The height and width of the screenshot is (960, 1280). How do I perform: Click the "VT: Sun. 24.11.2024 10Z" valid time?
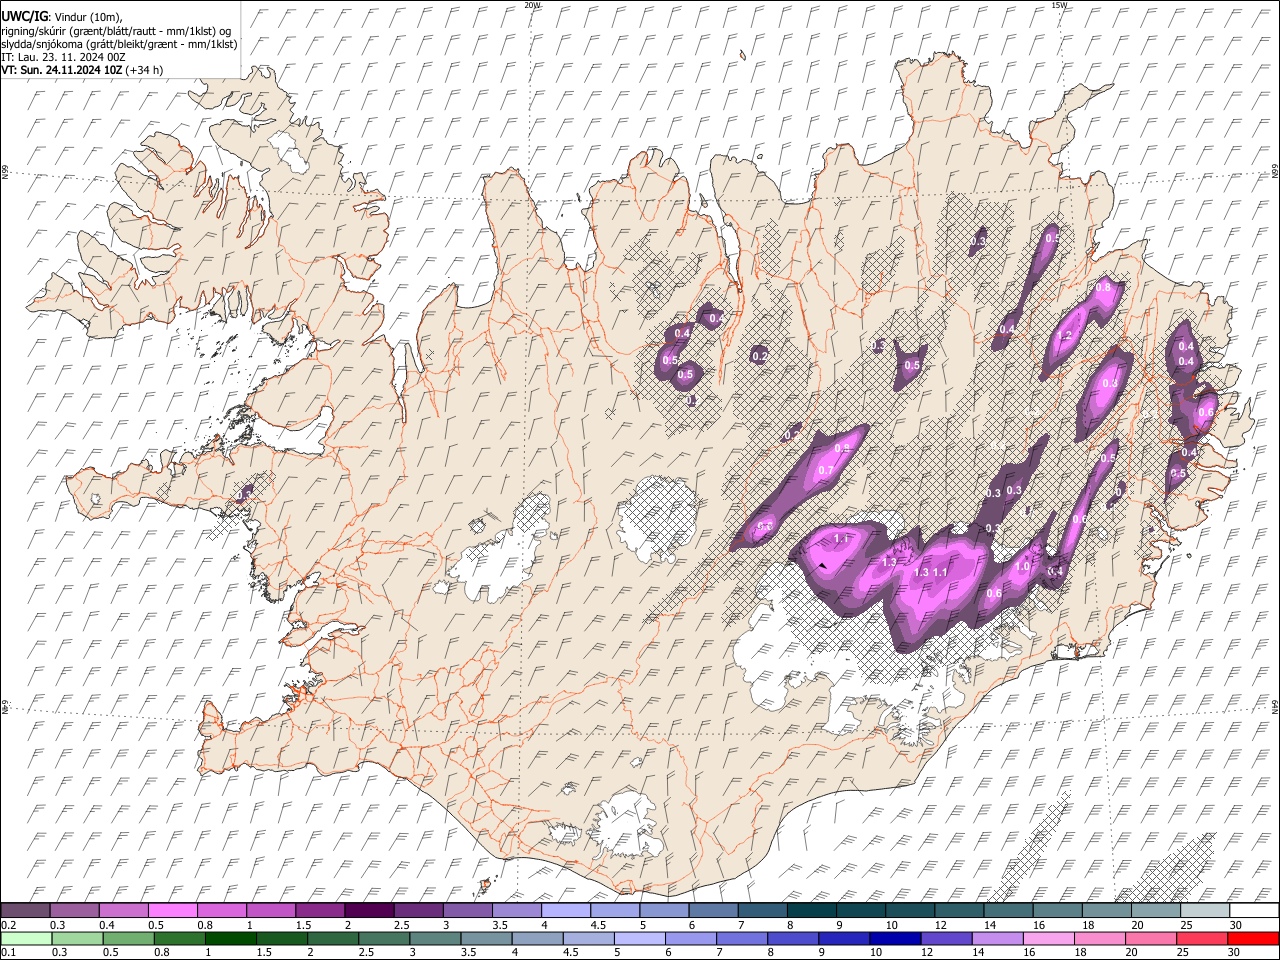click(61, 70)
